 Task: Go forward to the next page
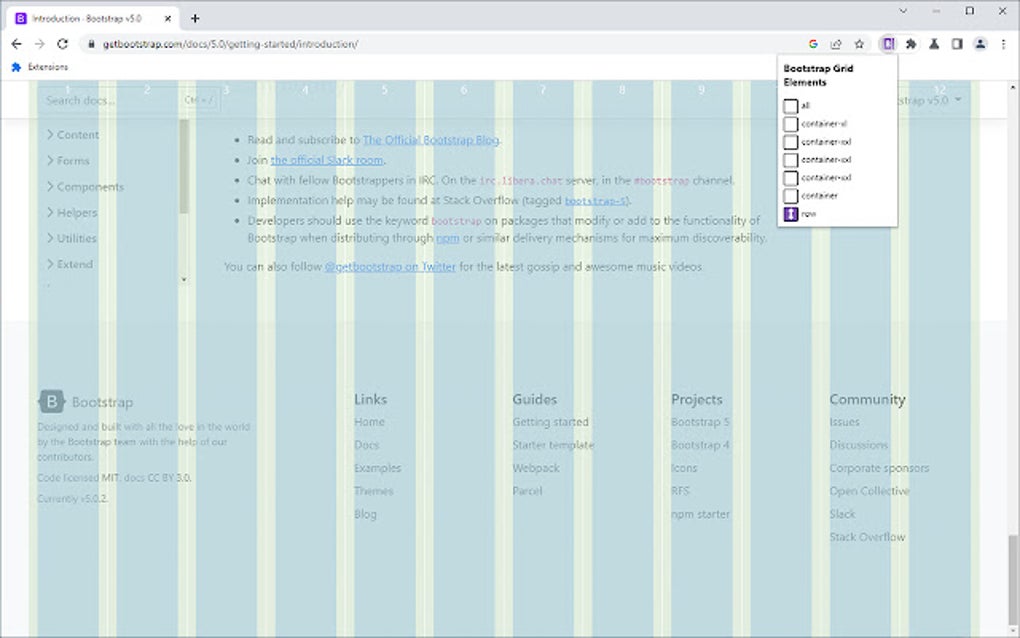point(39,44)
